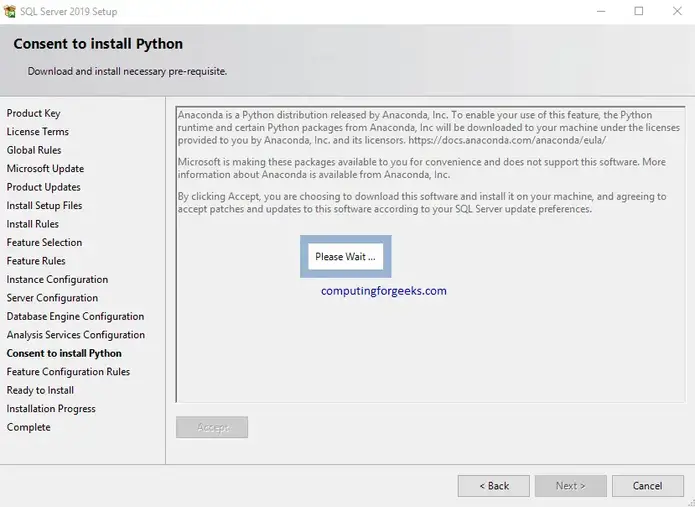Select Feature Selection step

pyautogui.click(x=44, y=242)
